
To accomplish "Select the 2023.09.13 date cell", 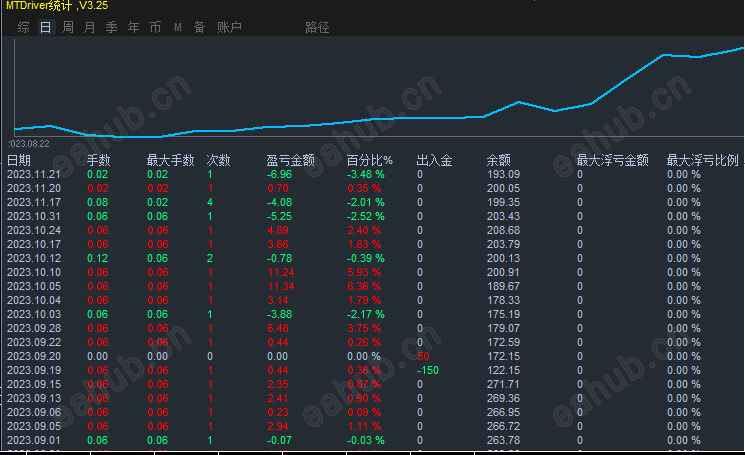I will [x=34, y=398].
